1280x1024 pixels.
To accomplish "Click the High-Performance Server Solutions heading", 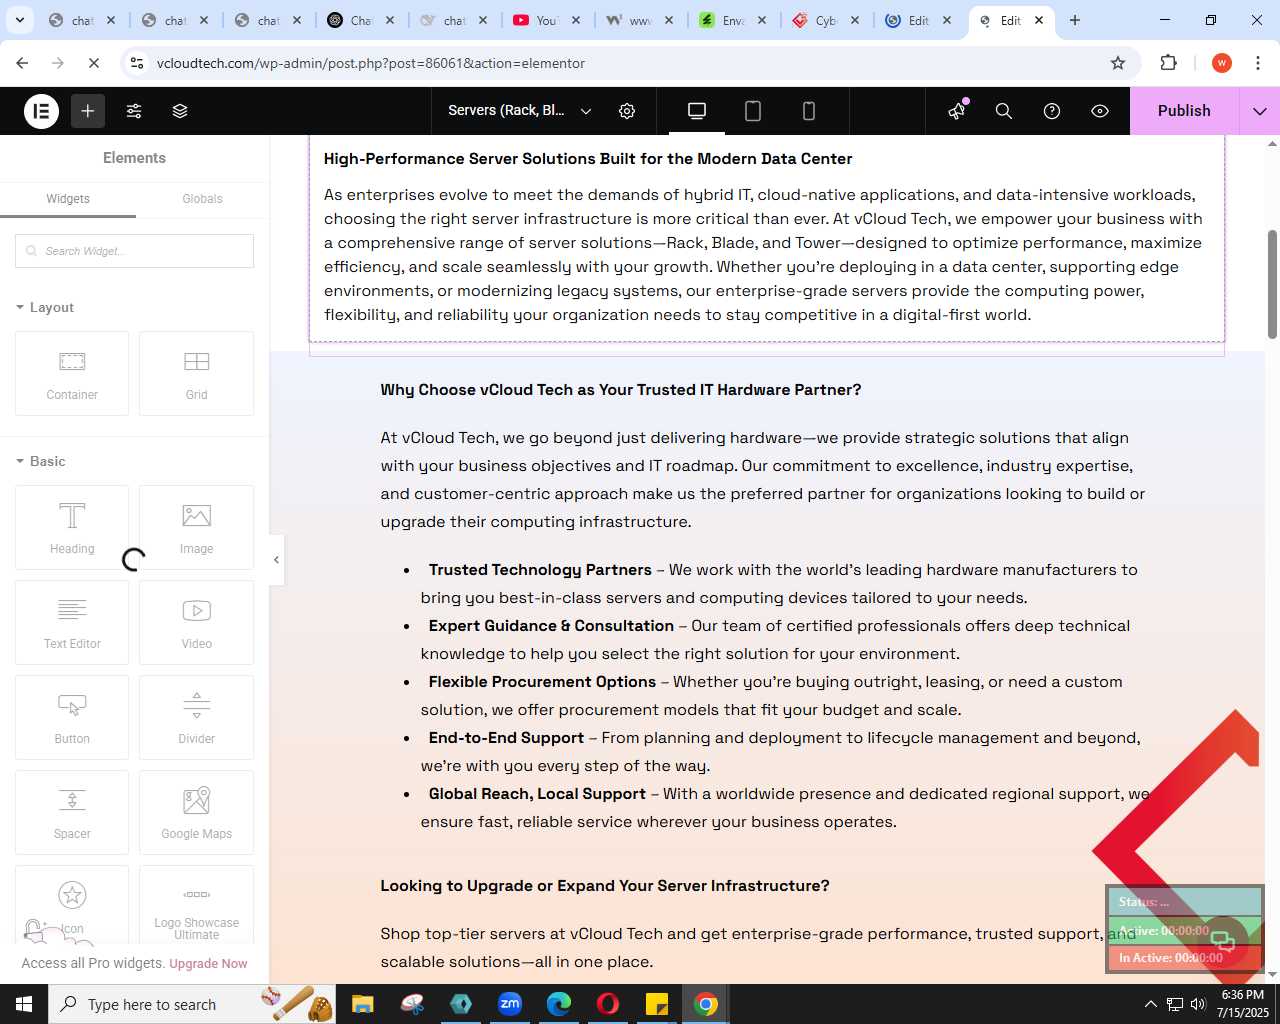I will tap(588, 159).
